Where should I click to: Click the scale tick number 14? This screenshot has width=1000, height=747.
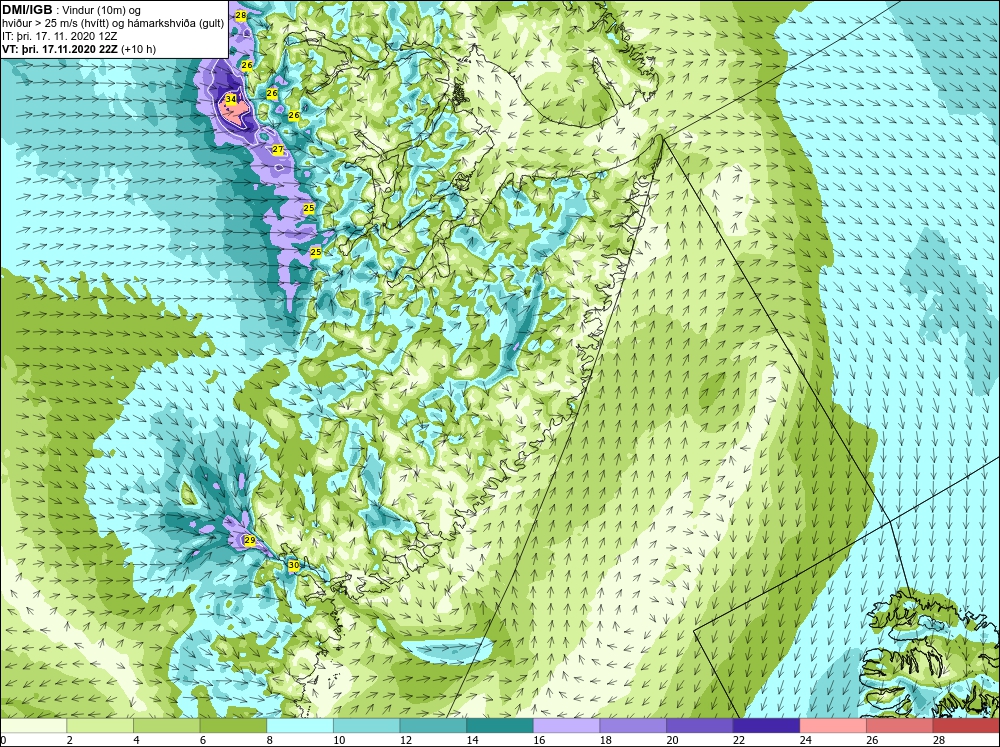pos(472,740)
